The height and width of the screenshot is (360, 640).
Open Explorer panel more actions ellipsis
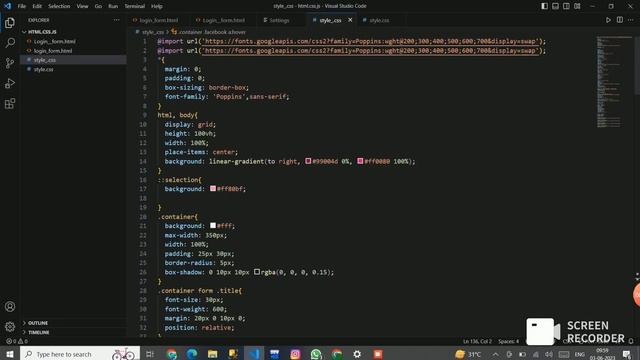click(x=117, y=20)
